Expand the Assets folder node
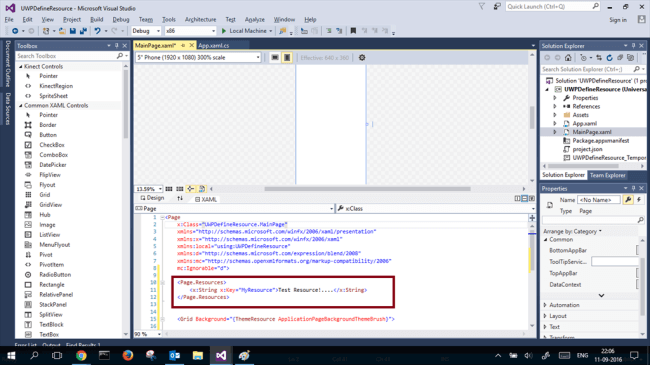The image size is (650, 365). [555, 115]
